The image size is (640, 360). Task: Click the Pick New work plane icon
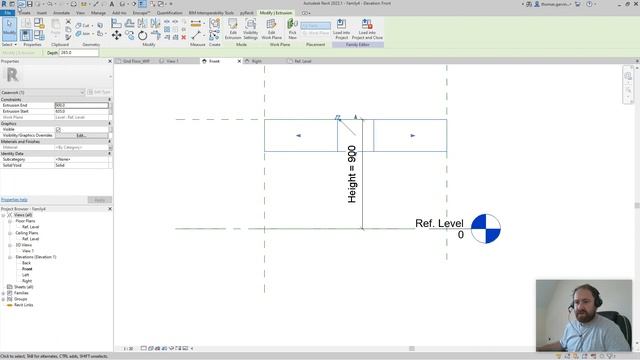coord(292,29)
